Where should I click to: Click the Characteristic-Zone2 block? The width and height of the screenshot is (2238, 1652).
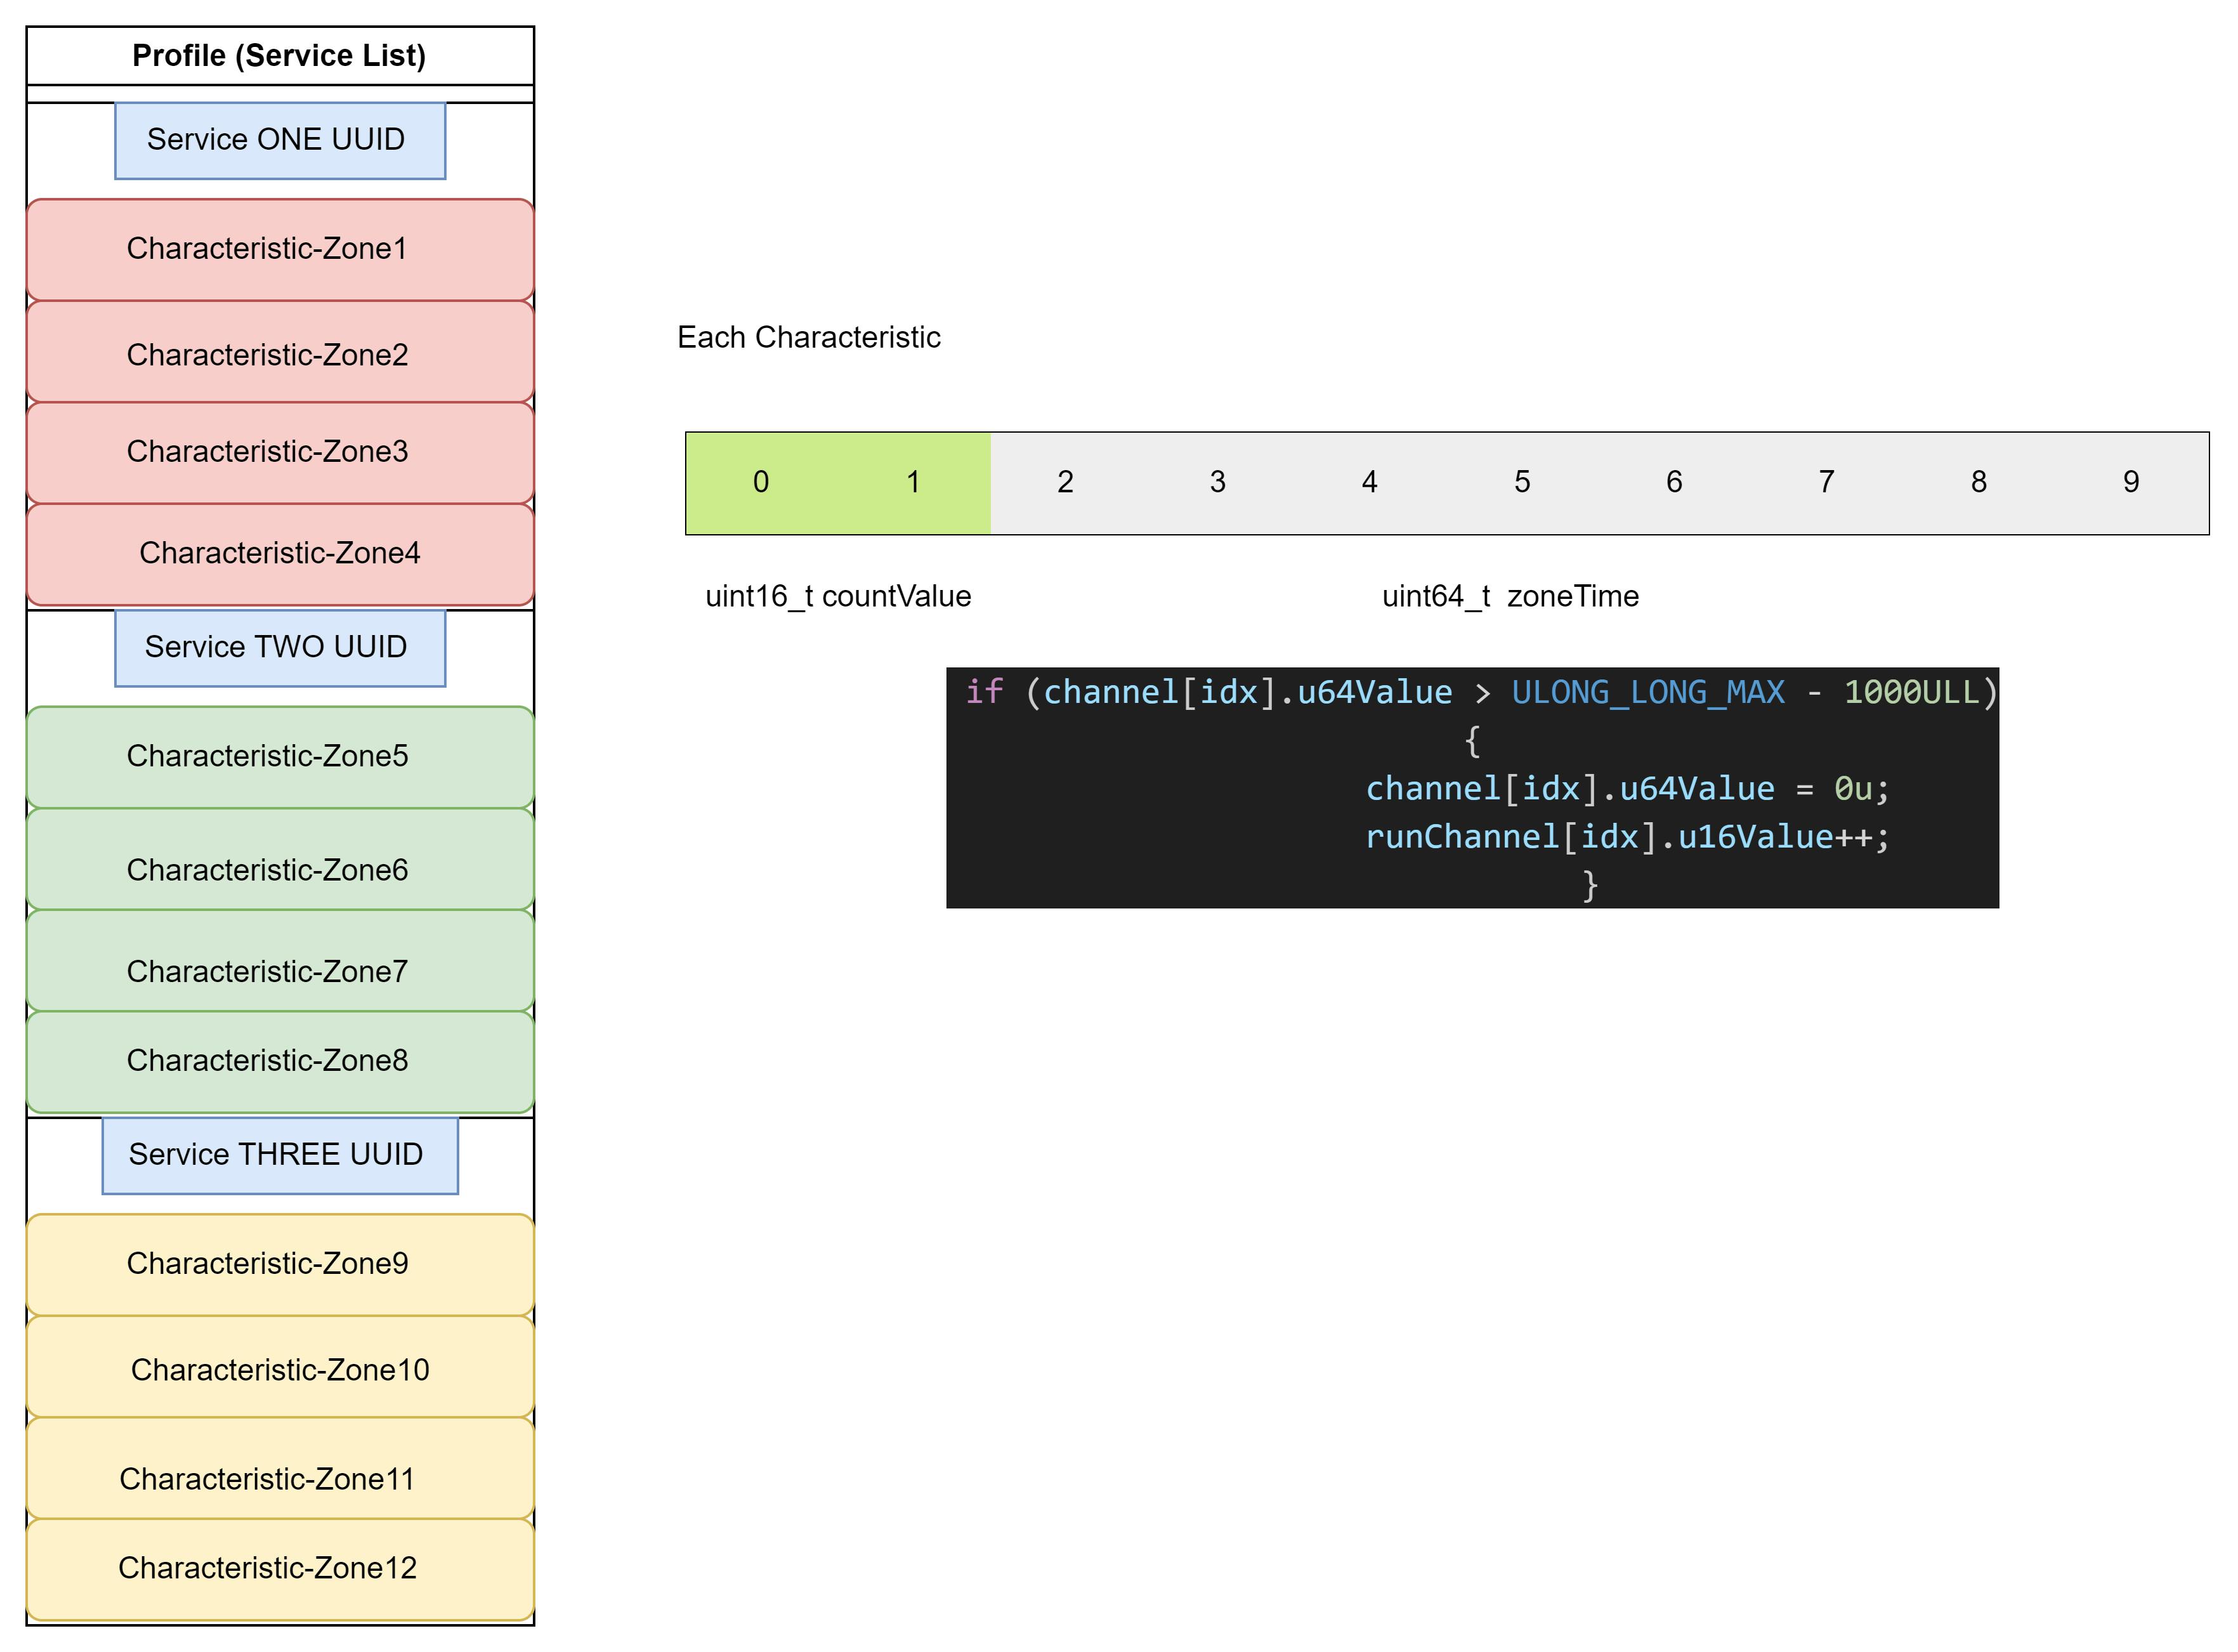coord(279,354)
